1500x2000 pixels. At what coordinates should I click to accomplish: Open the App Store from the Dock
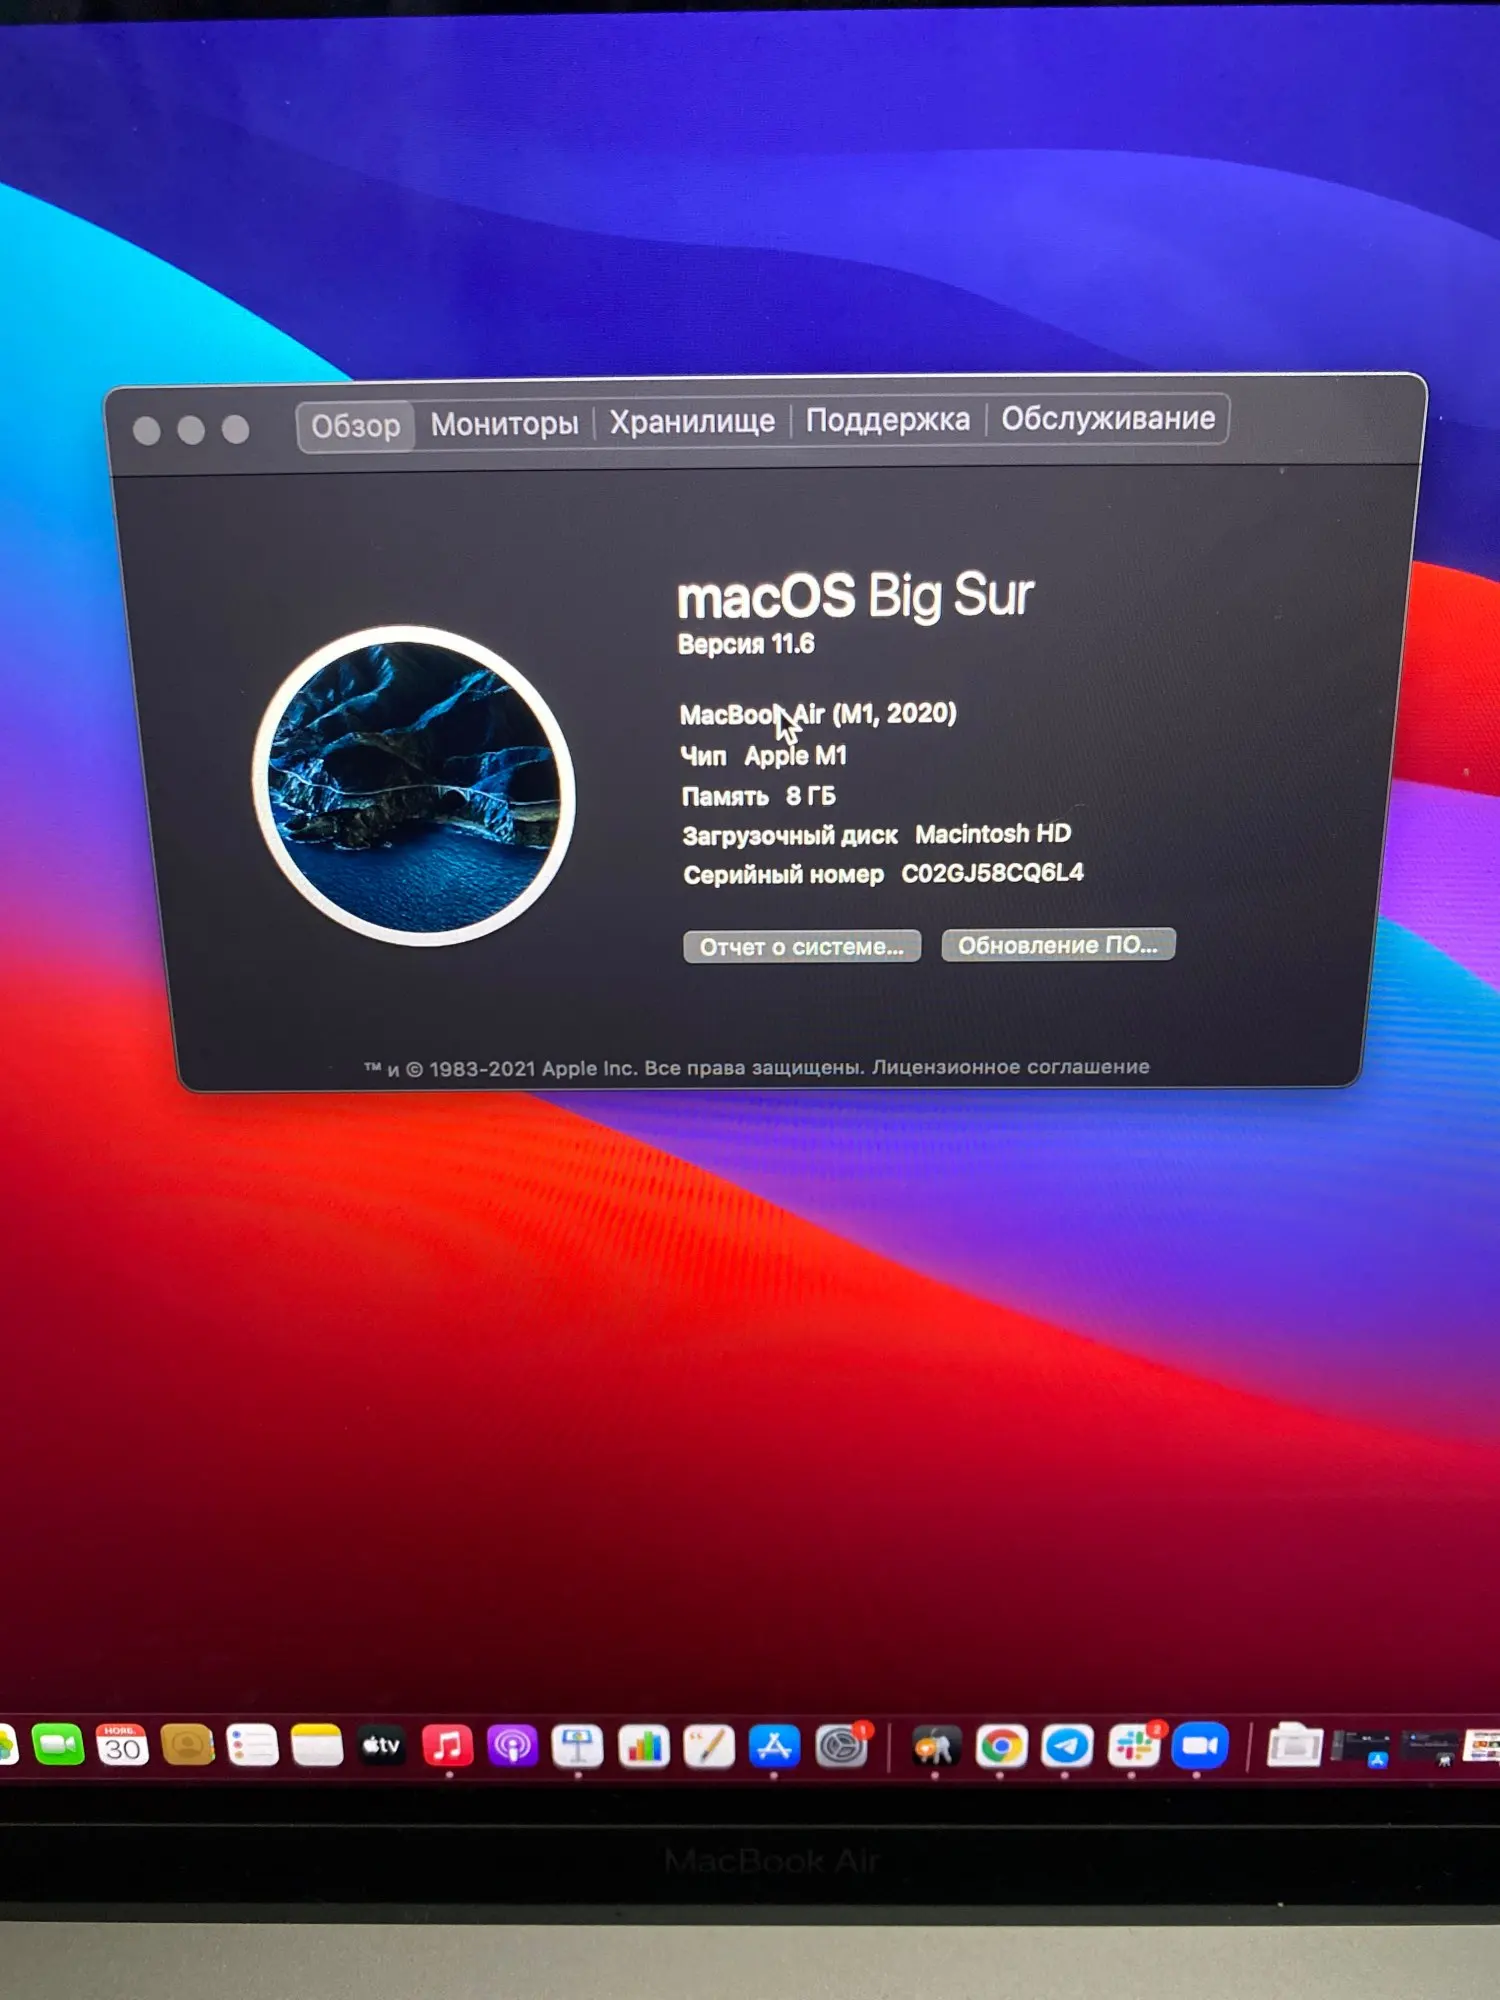[774, 1747]
